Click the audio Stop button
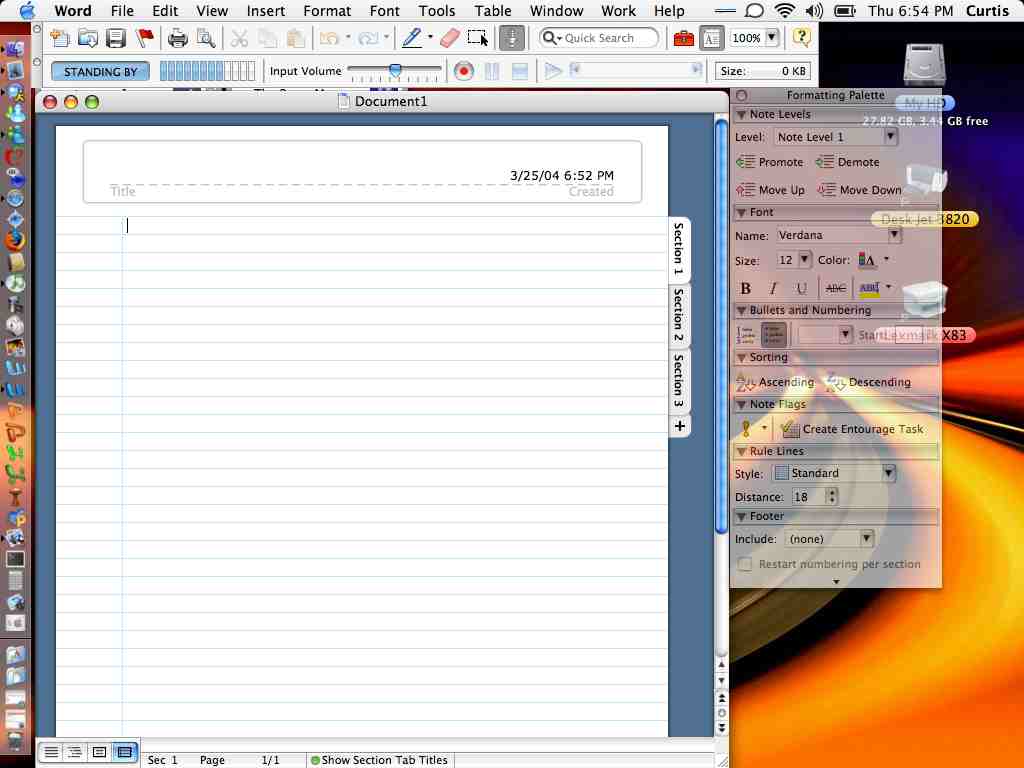Image resolution: width=1024 pixels, height=768 pixels. (520, 71)
